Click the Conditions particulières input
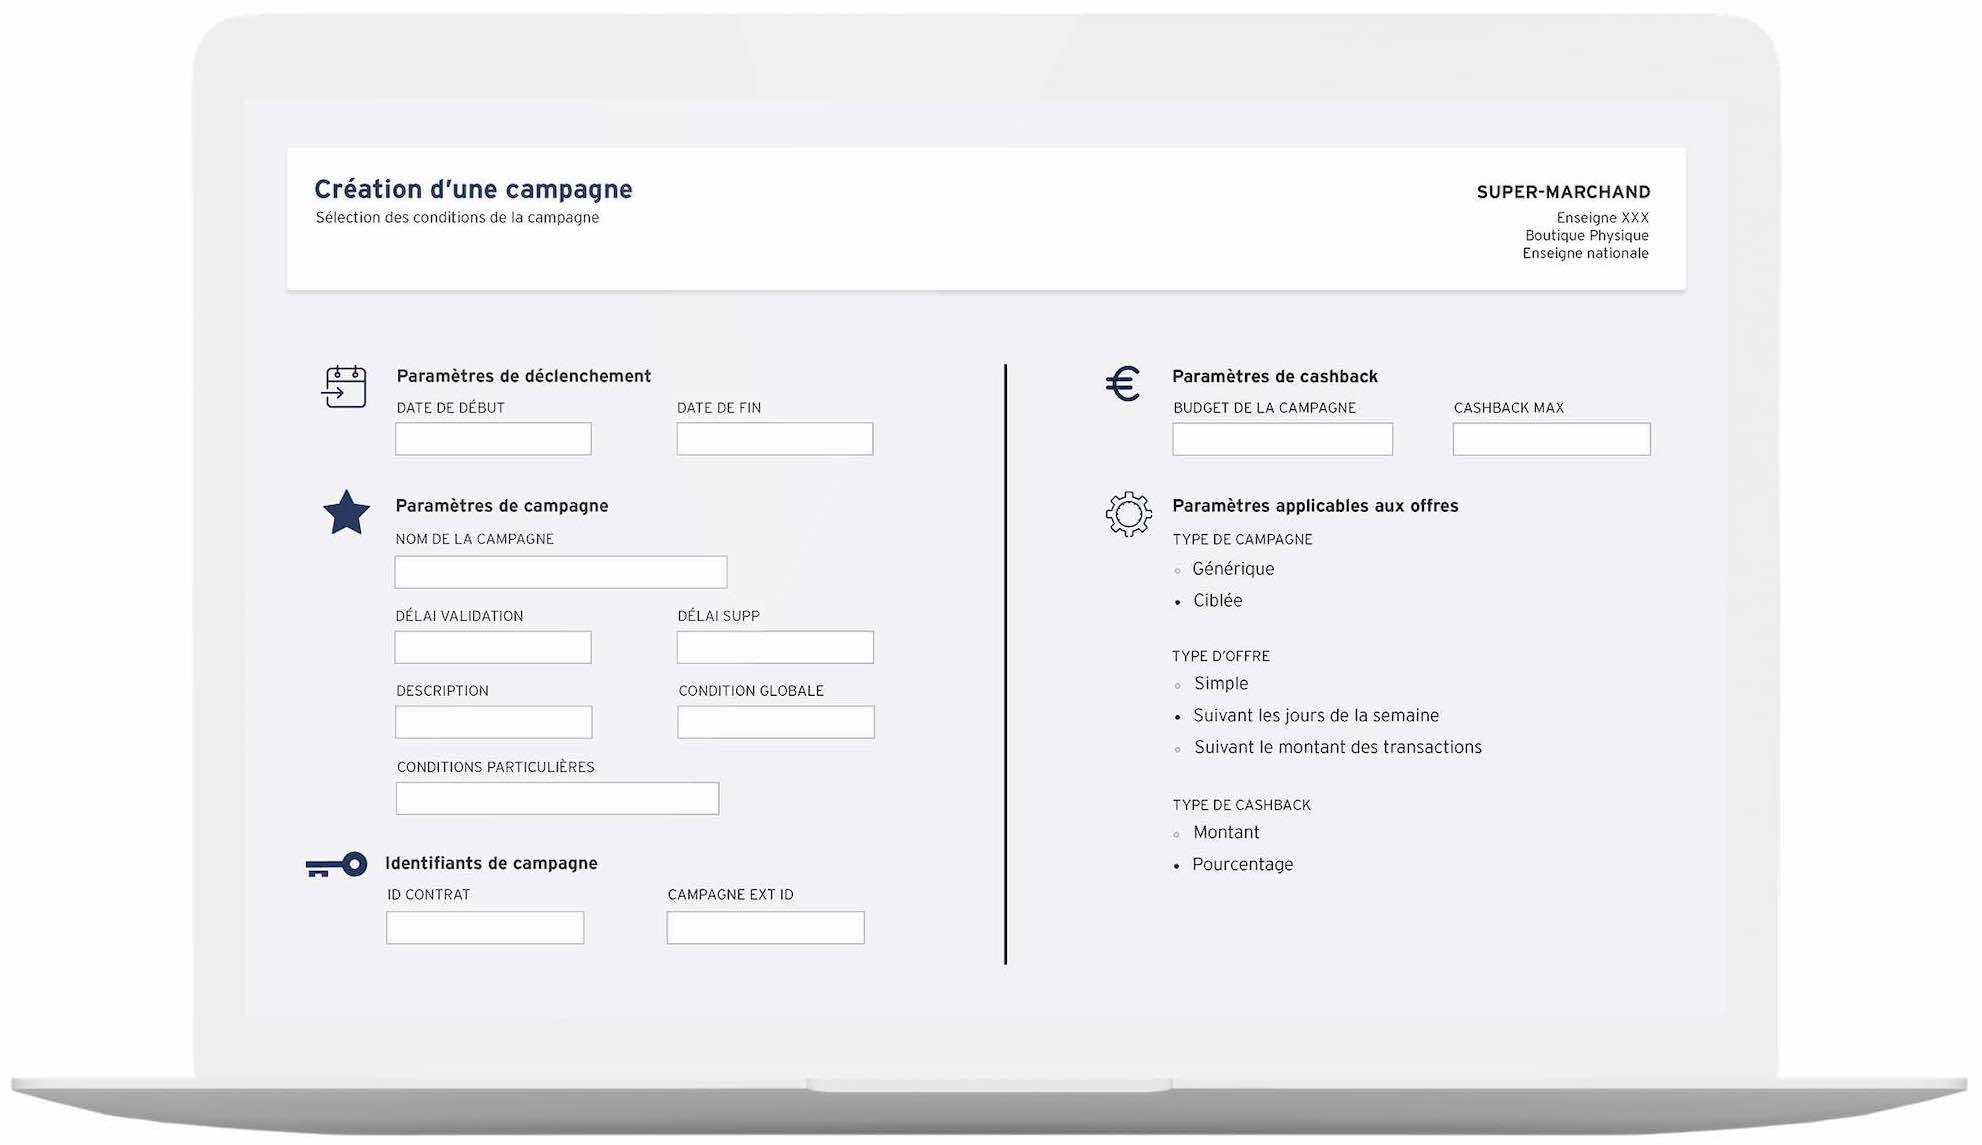Viewport: 1982px width, 1145px height. (558, 798)
